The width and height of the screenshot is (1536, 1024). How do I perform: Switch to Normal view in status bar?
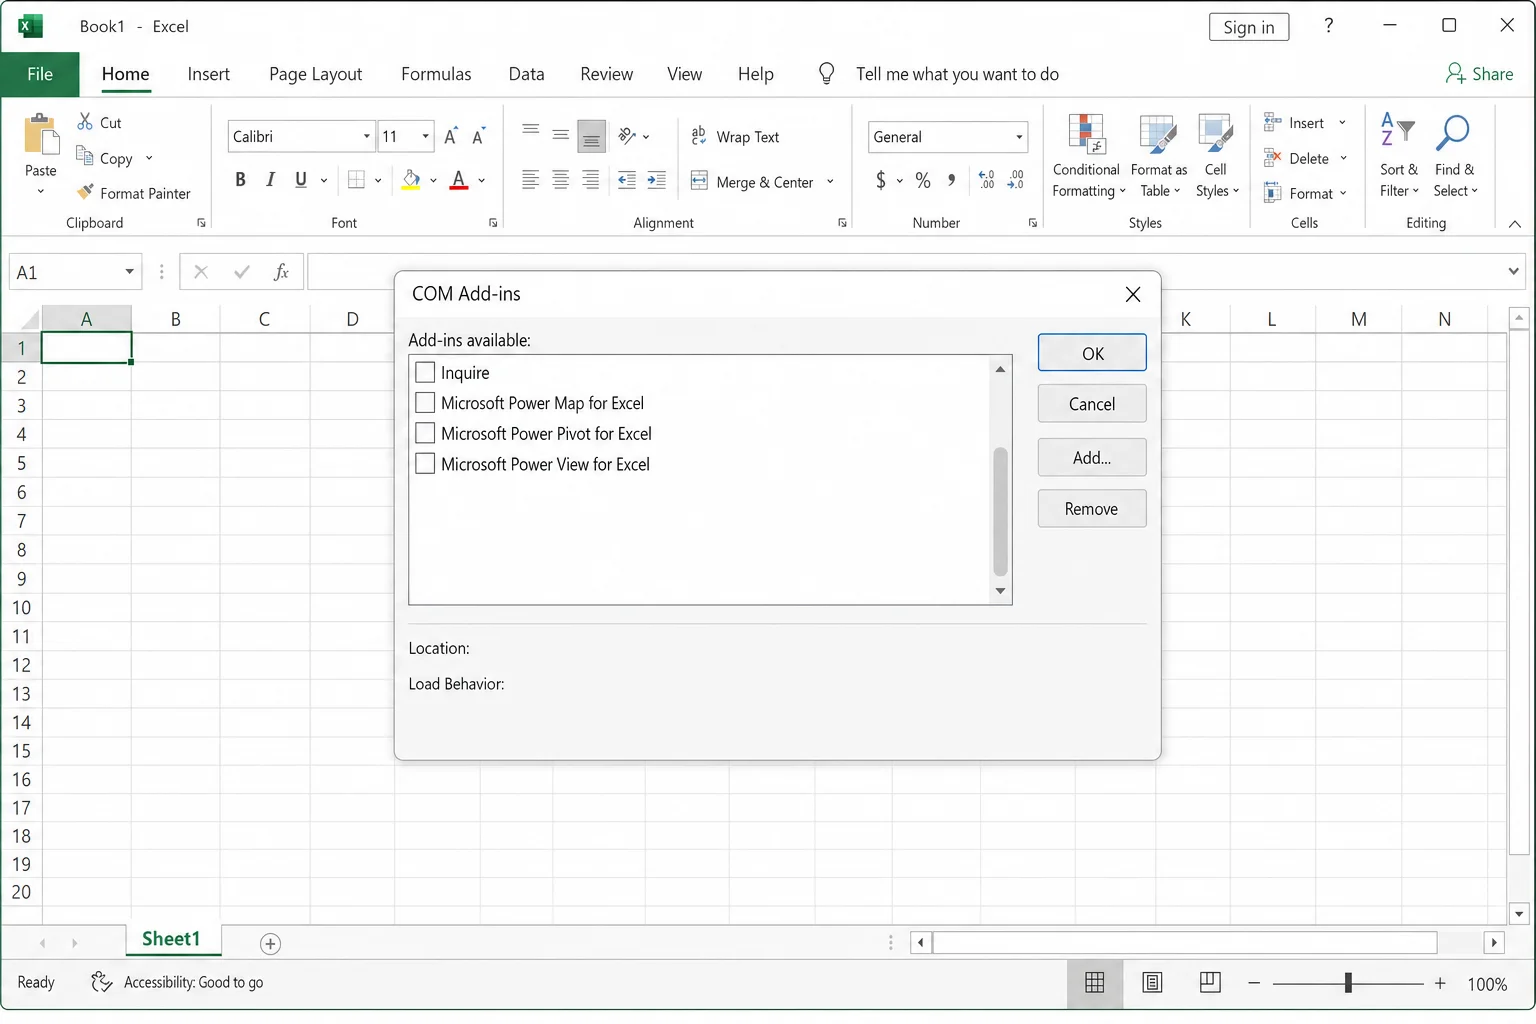[x=1095, y=983]
